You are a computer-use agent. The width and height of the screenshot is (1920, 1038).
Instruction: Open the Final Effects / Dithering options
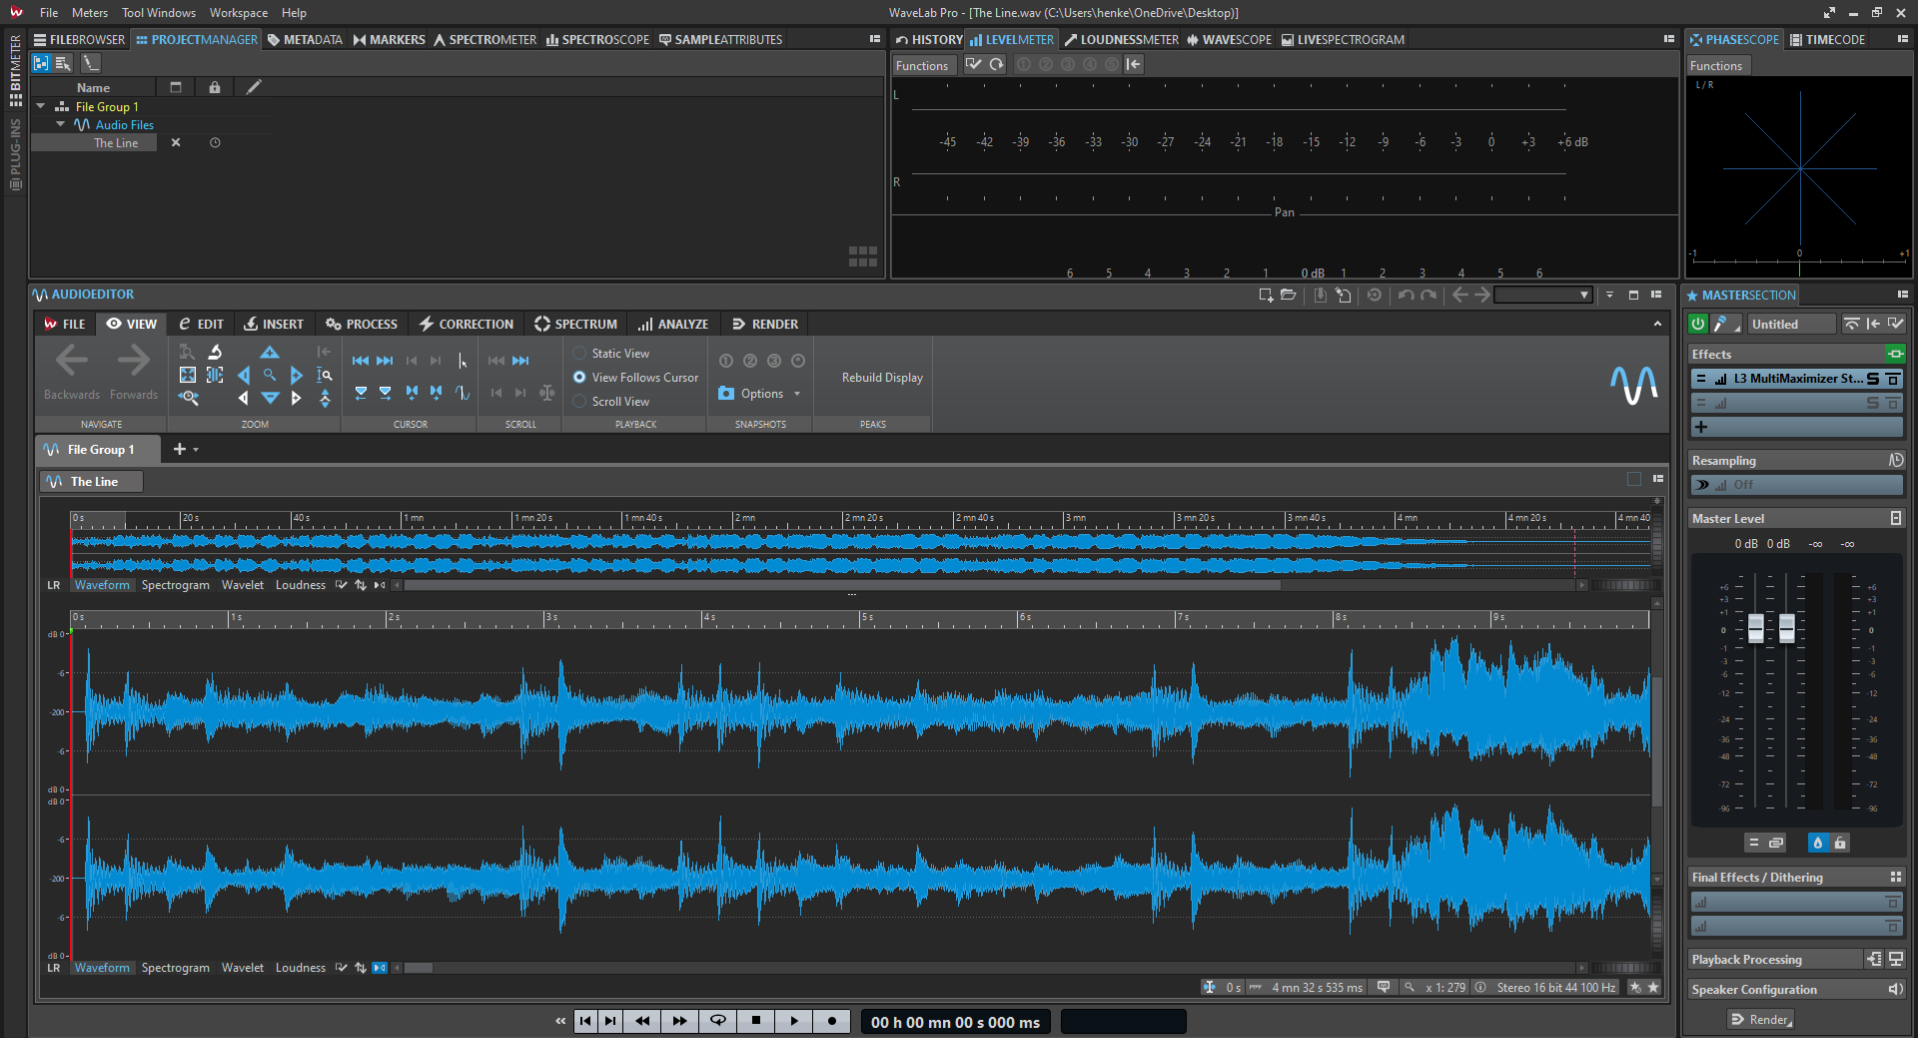[1895, 878]
